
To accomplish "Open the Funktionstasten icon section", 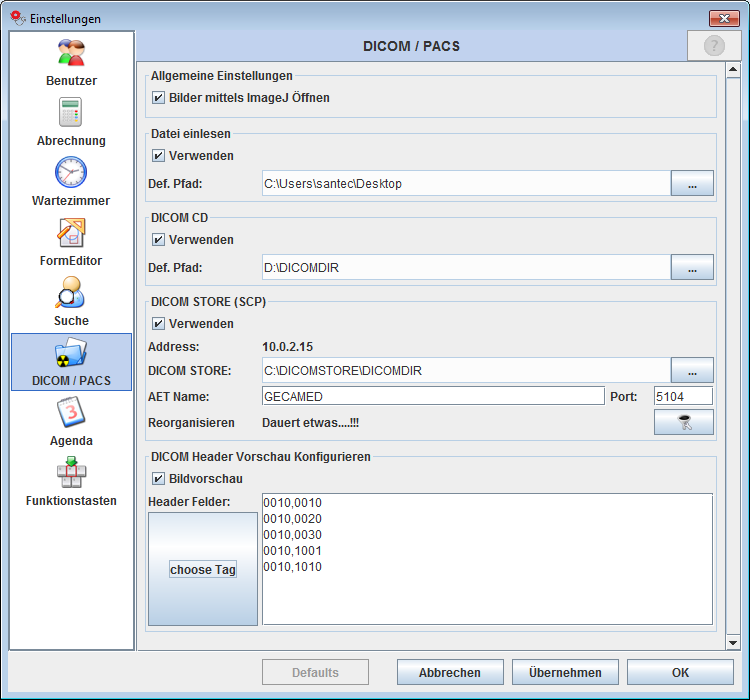I will click(71, 473).
